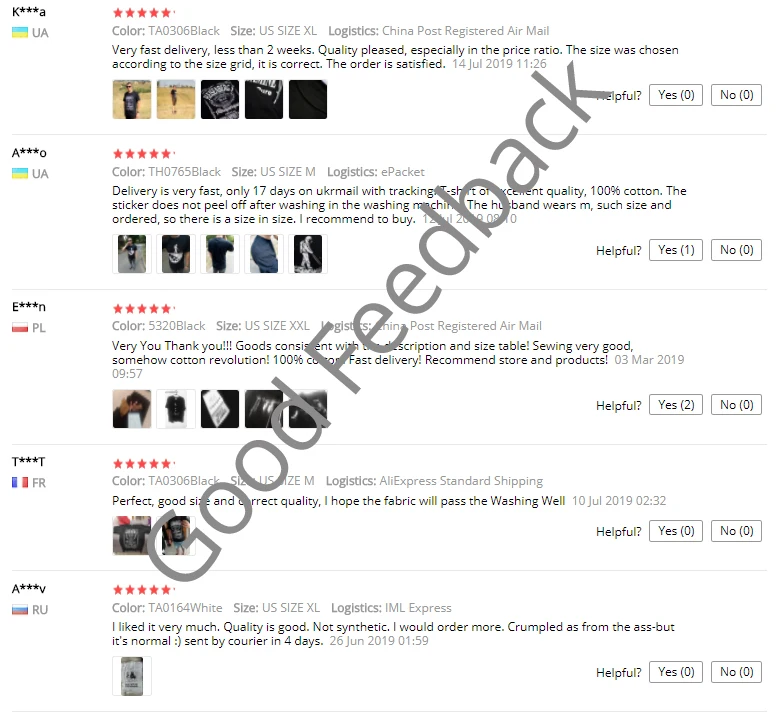Viewport: 780px width, 713px height.
Task: Click No (0) on E***n's review
Action: click(736, 405)
